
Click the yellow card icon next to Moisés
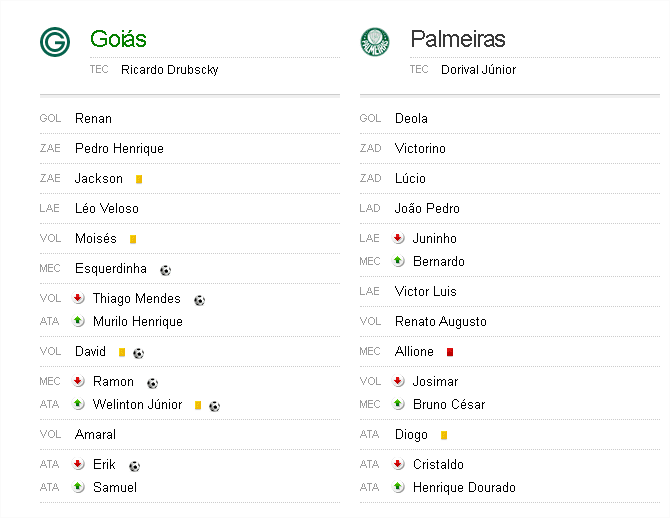pos(133,239)
